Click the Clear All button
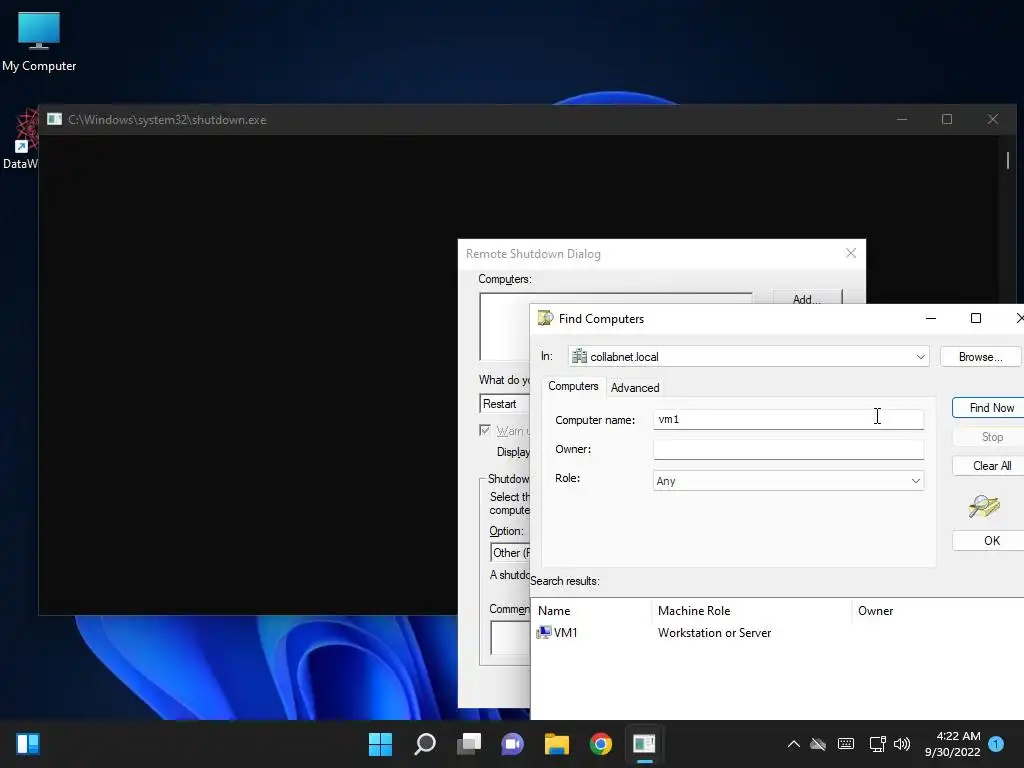This screenshot has height=768, width=1024. pyautogui.click(x=988, y=466)
